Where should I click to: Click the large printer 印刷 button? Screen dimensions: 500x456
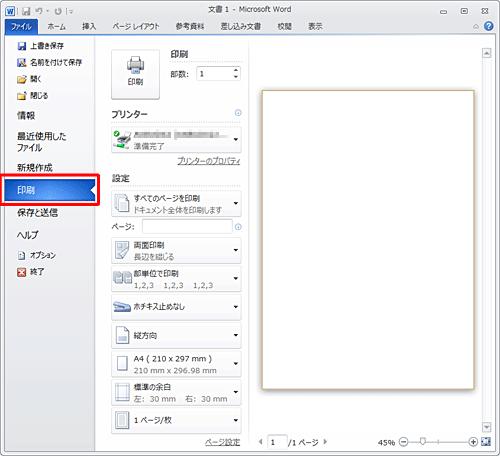(135, 74)
